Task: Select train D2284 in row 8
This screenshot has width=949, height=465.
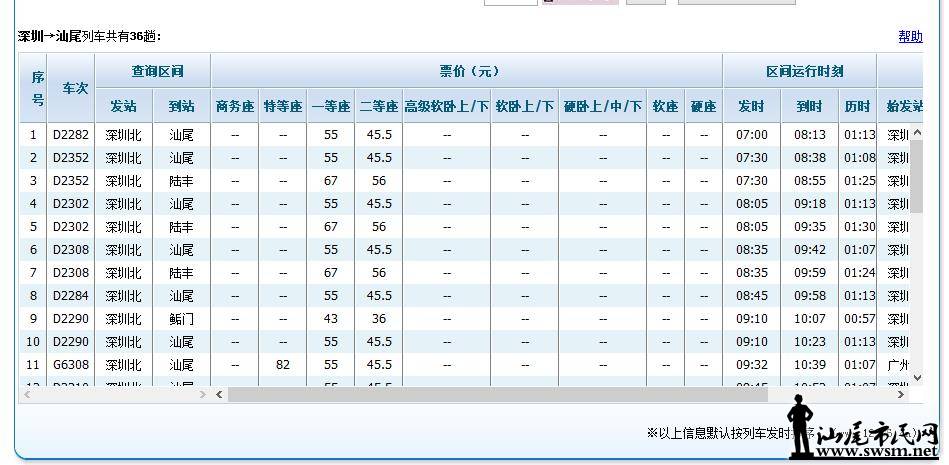Action: click(x=71, y=296)
